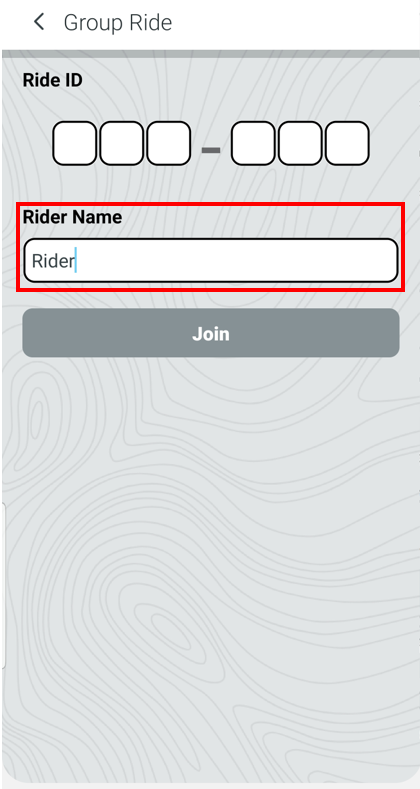Click the dash between Ride ID groups
The width and height of the screenshot is (420, 789).
point(211,149)
